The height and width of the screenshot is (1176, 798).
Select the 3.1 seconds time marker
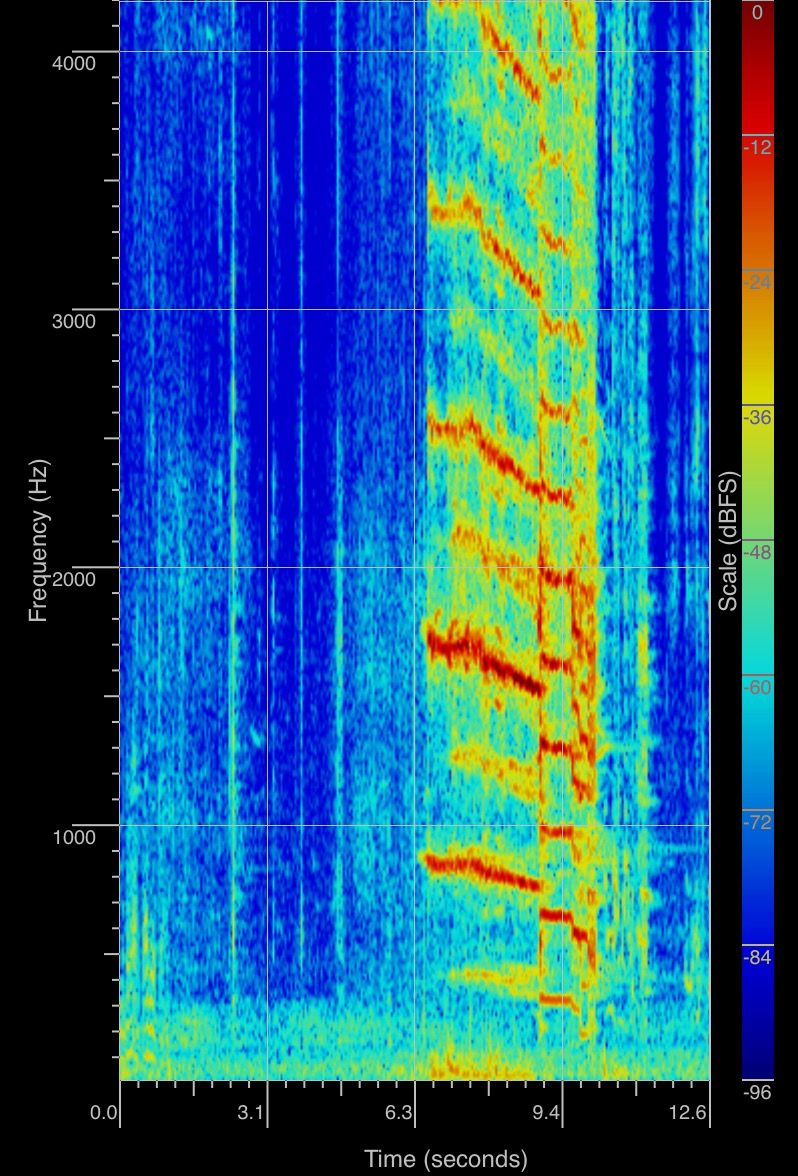(x=251, y=1112)
